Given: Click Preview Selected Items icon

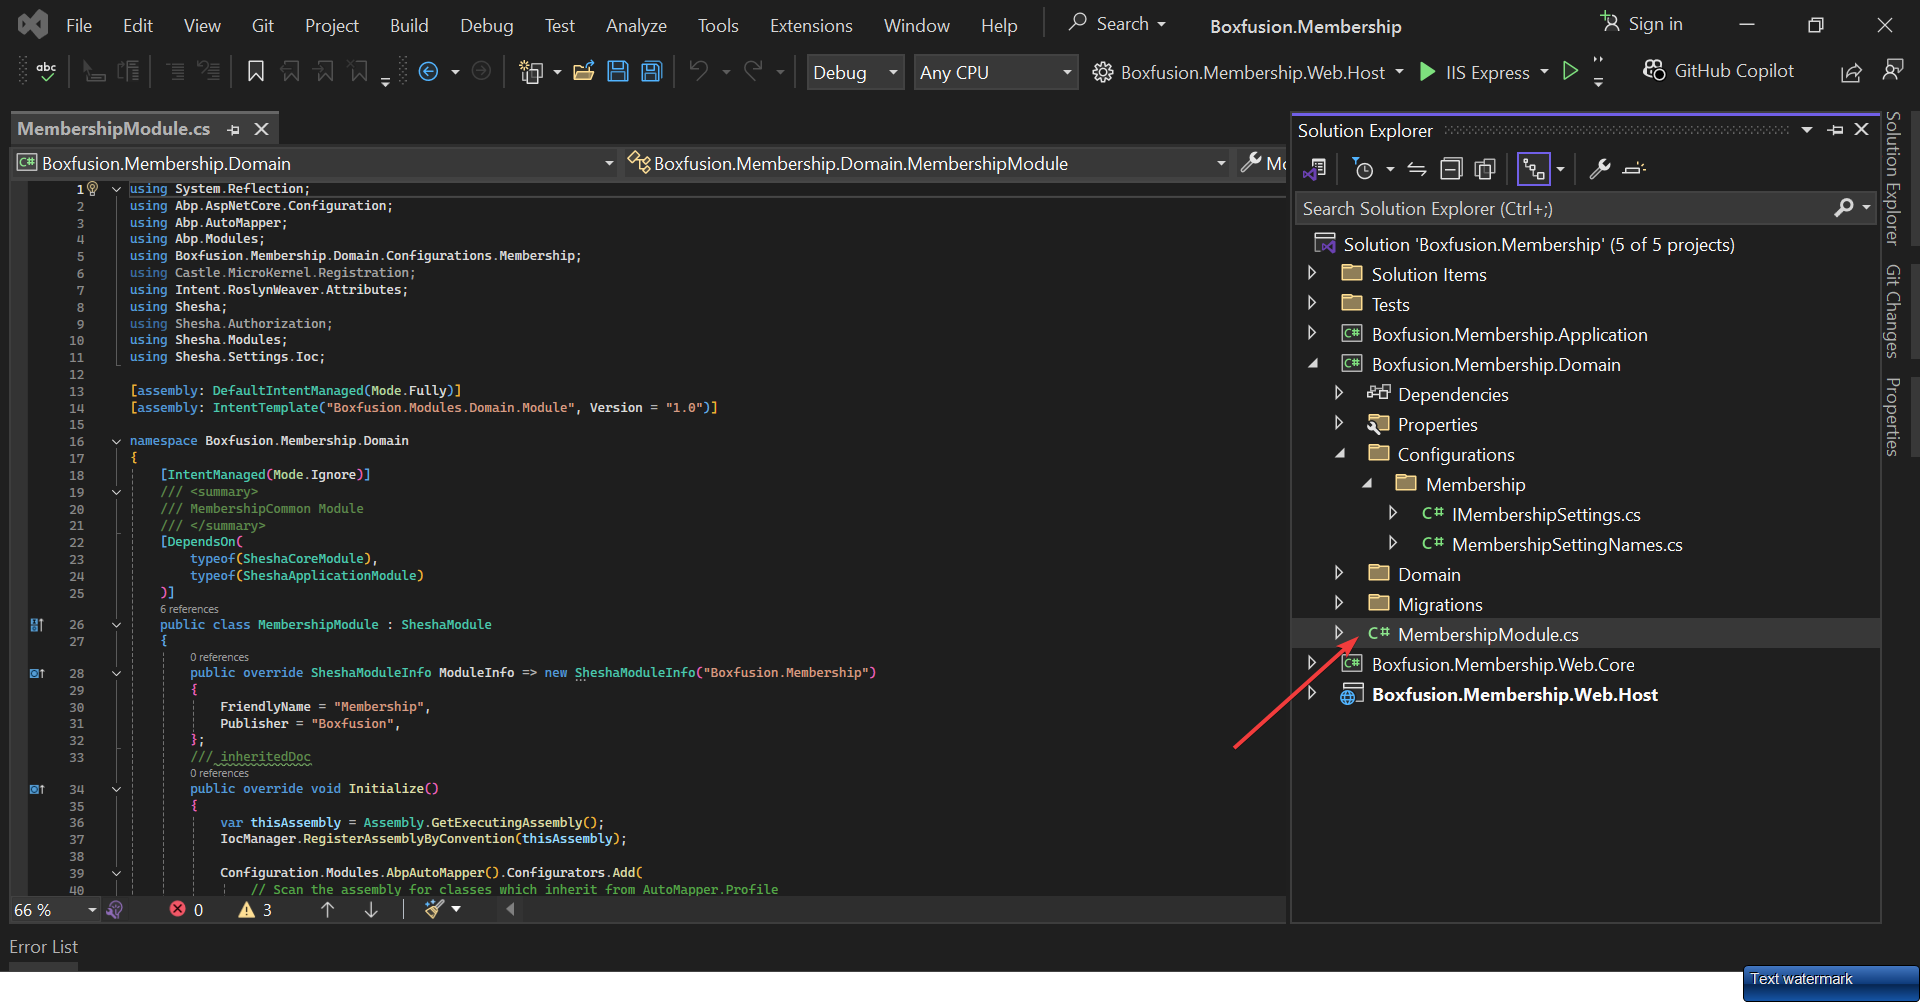Looking at the screenshot, I should [x=1634, y=169].
